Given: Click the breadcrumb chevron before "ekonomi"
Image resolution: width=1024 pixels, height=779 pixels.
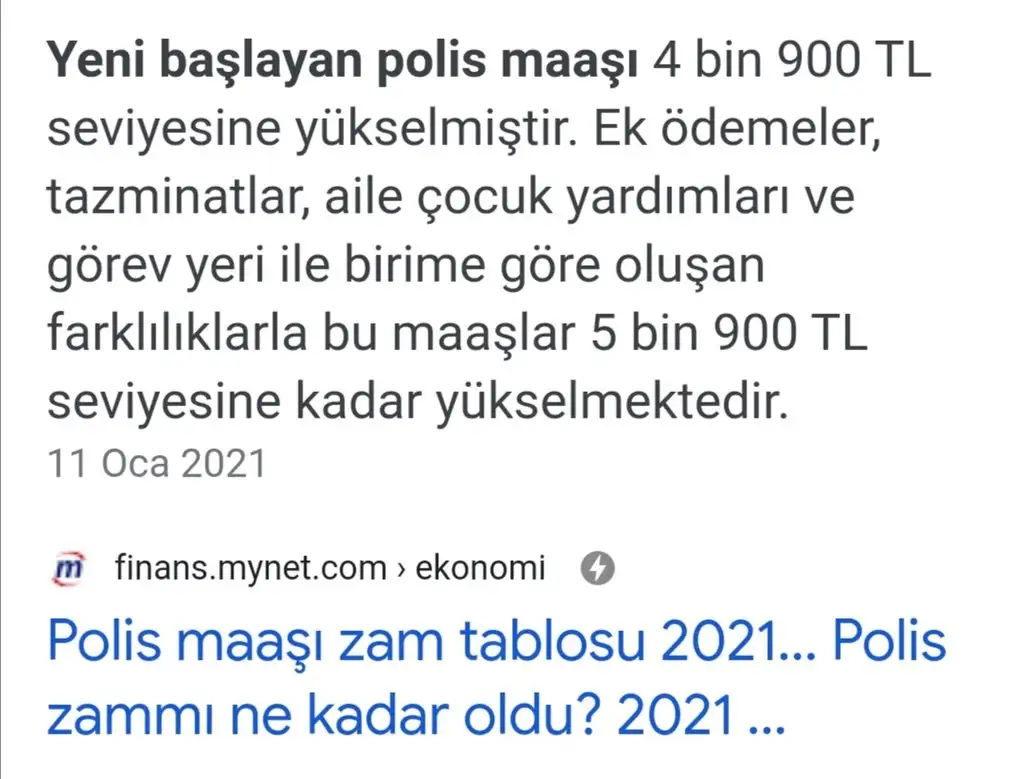Looking at the screenshot, I should [x=400, y=570].
